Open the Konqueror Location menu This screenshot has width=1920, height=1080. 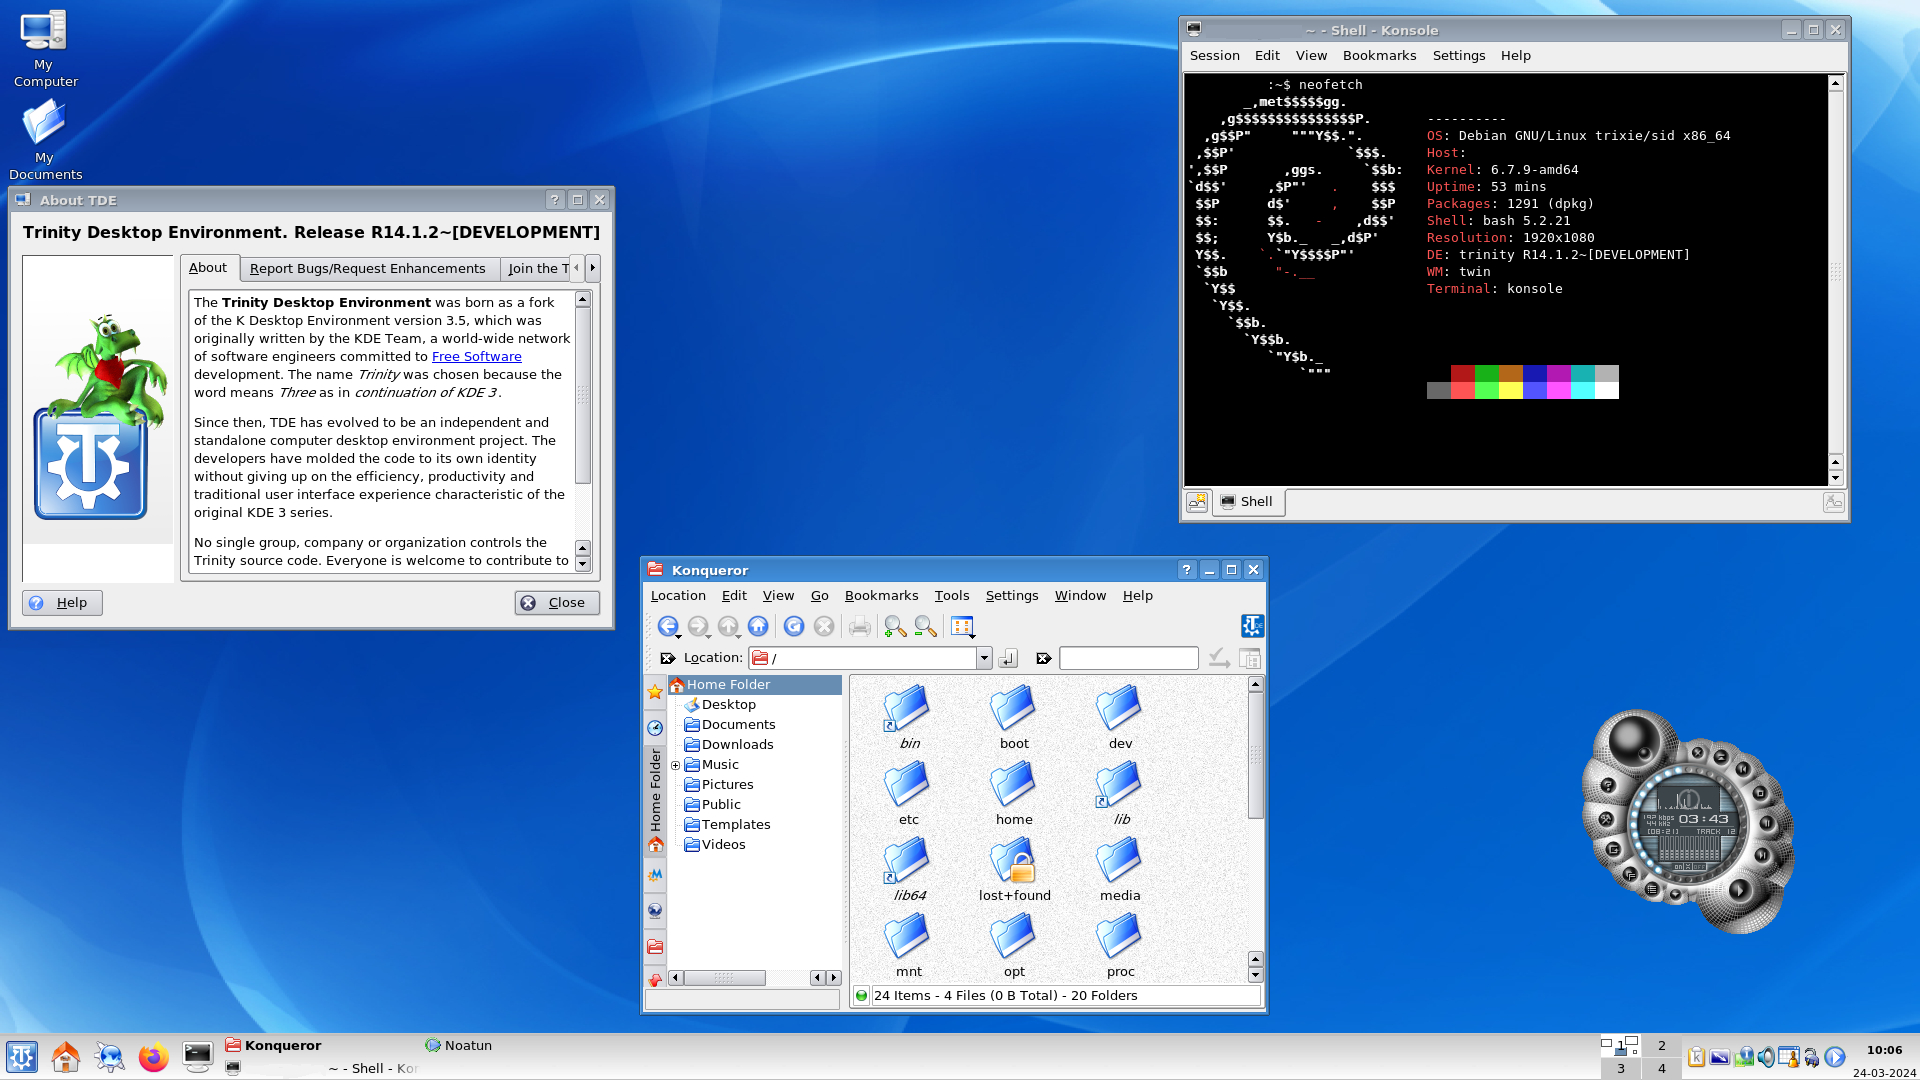coord(678,595)
